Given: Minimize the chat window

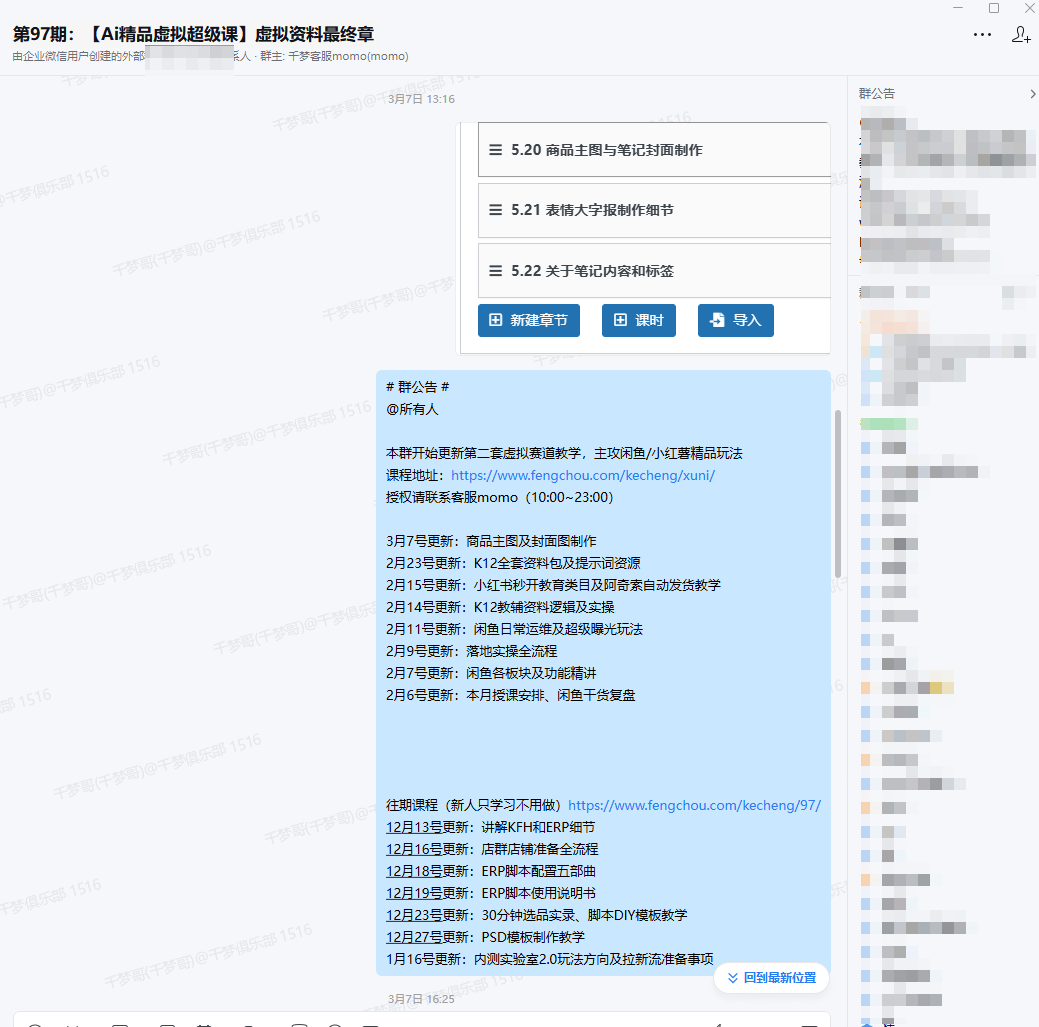Looking at the screenshot, I should (x=958, y=8).
